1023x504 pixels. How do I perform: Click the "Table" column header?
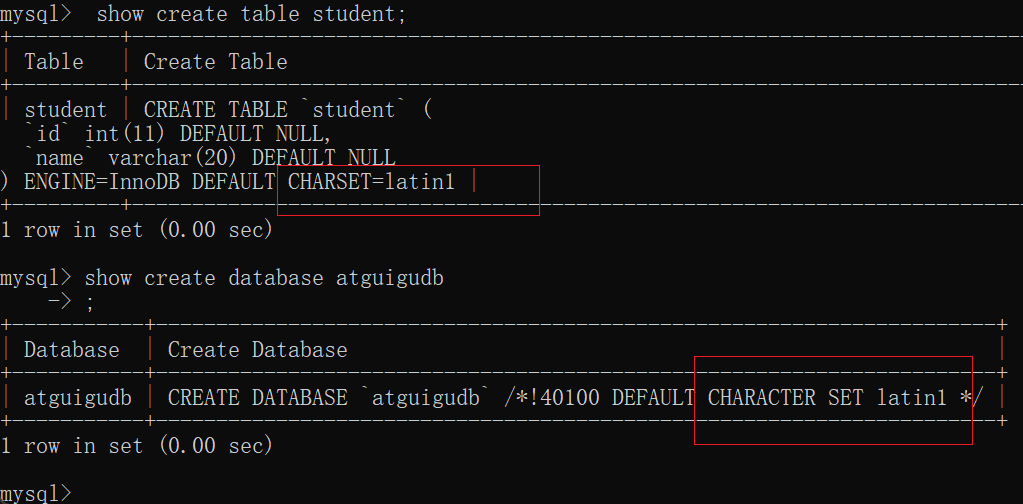coord(53,62)
